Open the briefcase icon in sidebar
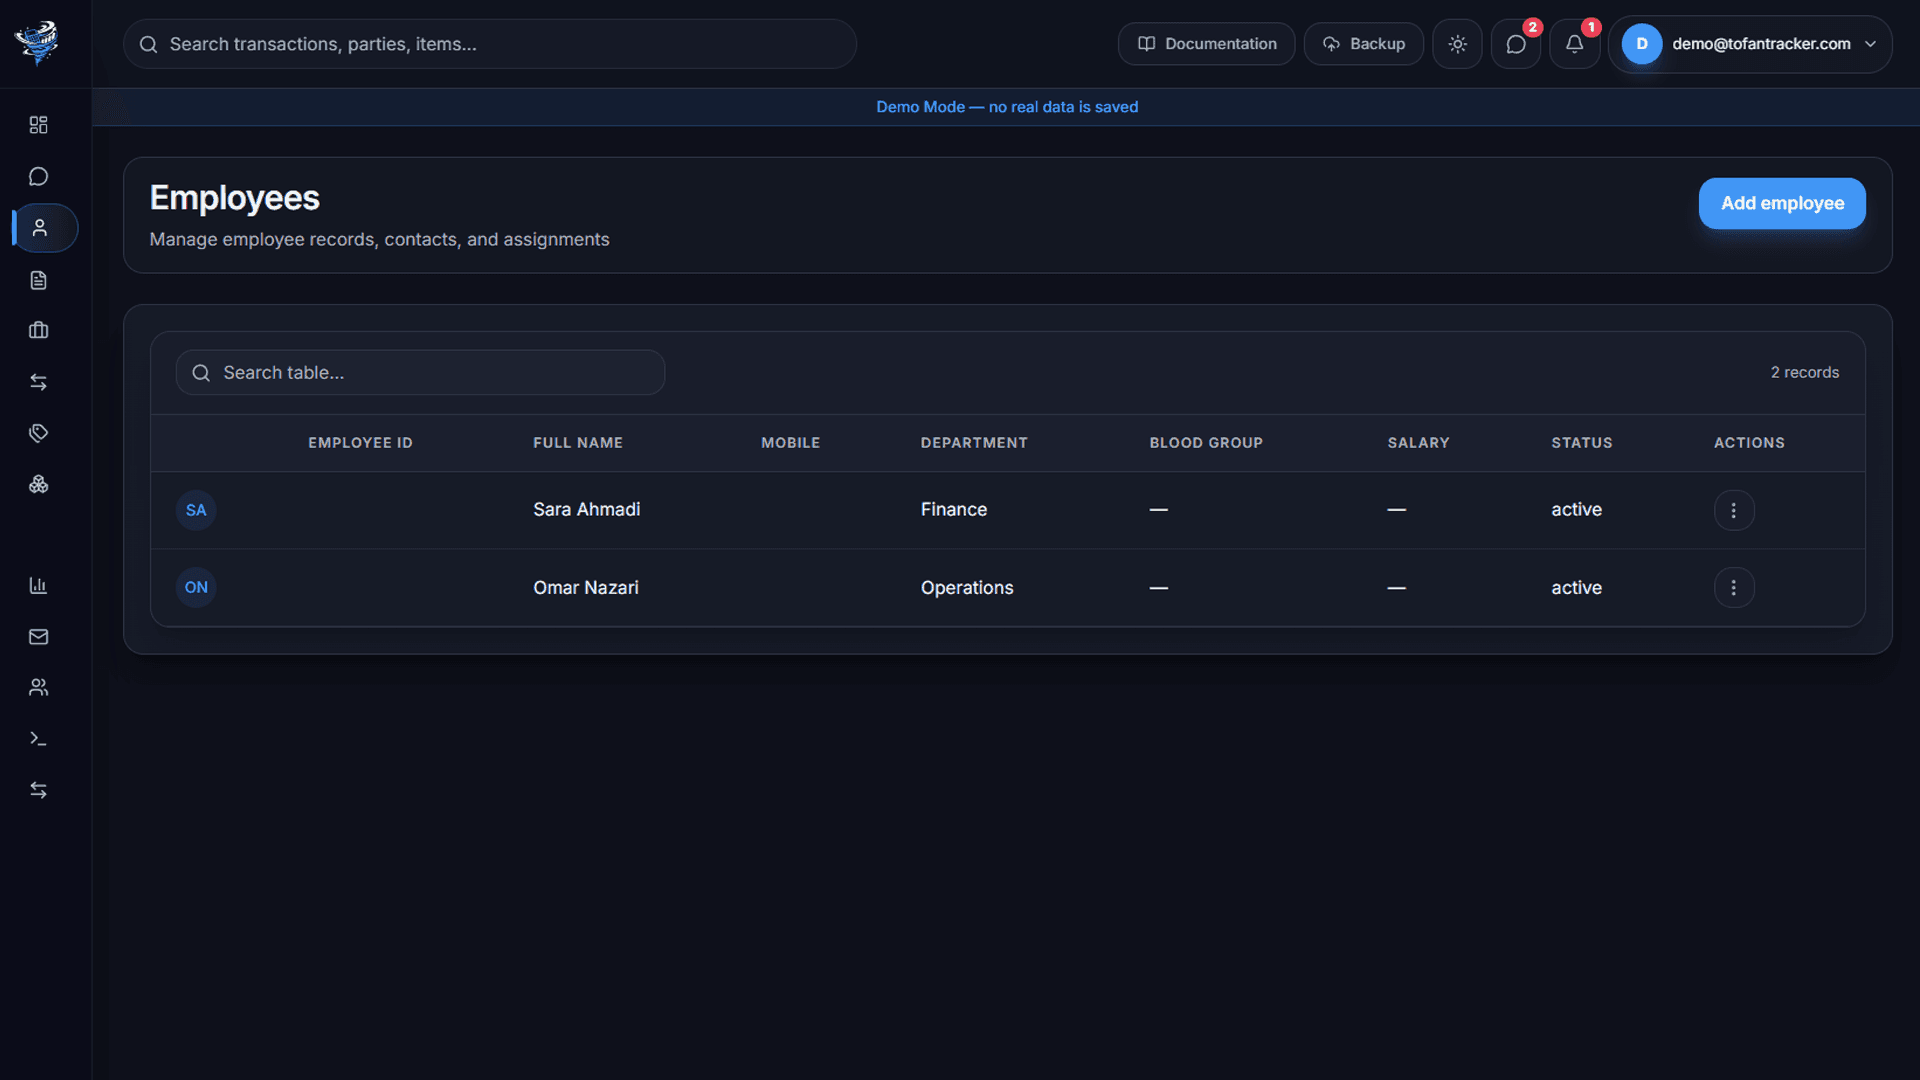The width and height of the screenshot is (1920, 1080). click(x=38, y=331)
